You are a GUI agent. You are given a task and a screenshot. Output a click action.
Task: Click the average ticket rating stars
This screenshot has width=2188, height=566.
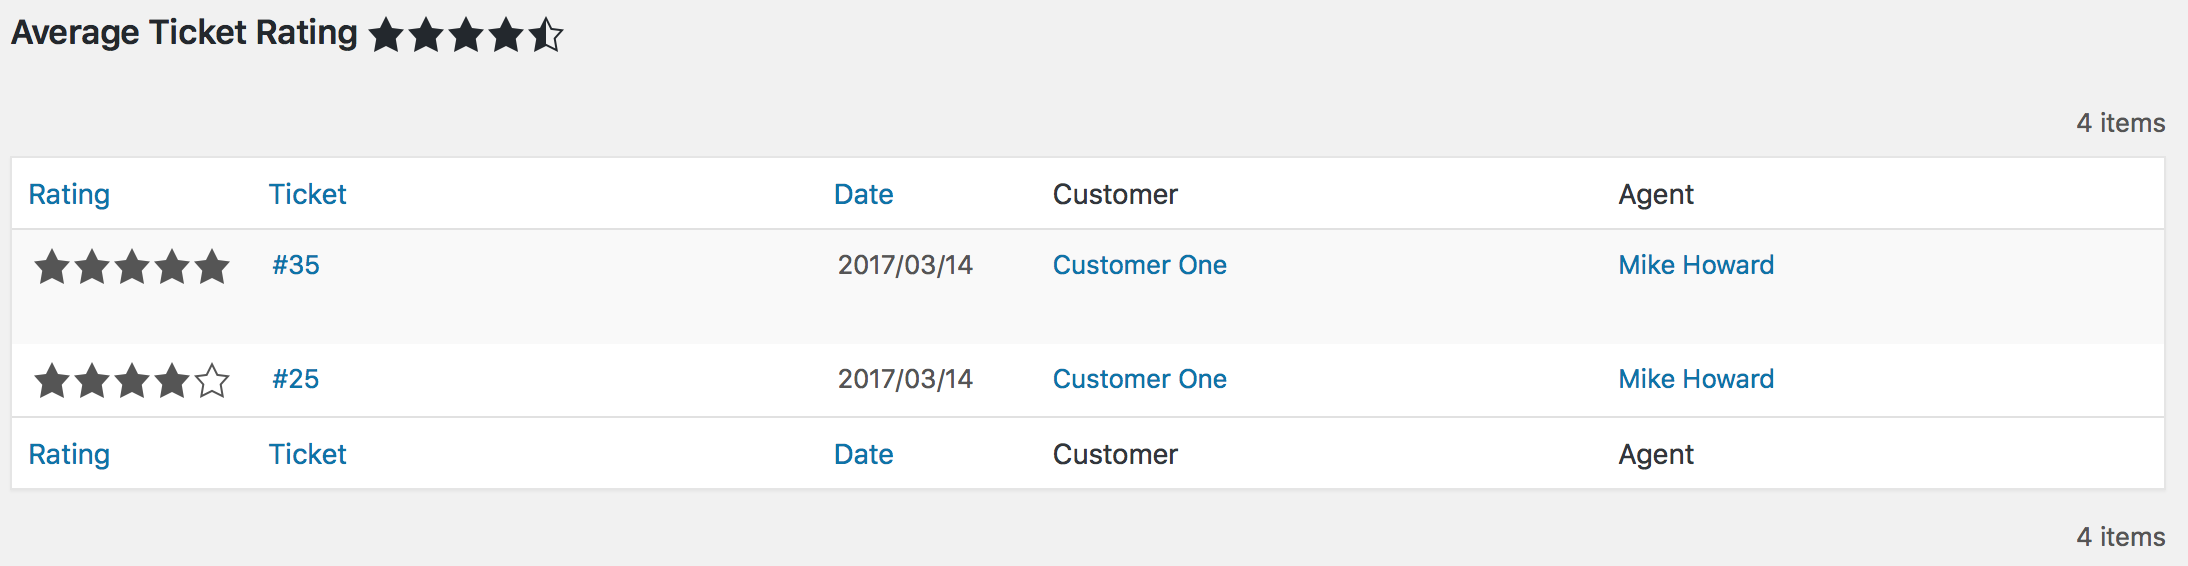(466, 36)
